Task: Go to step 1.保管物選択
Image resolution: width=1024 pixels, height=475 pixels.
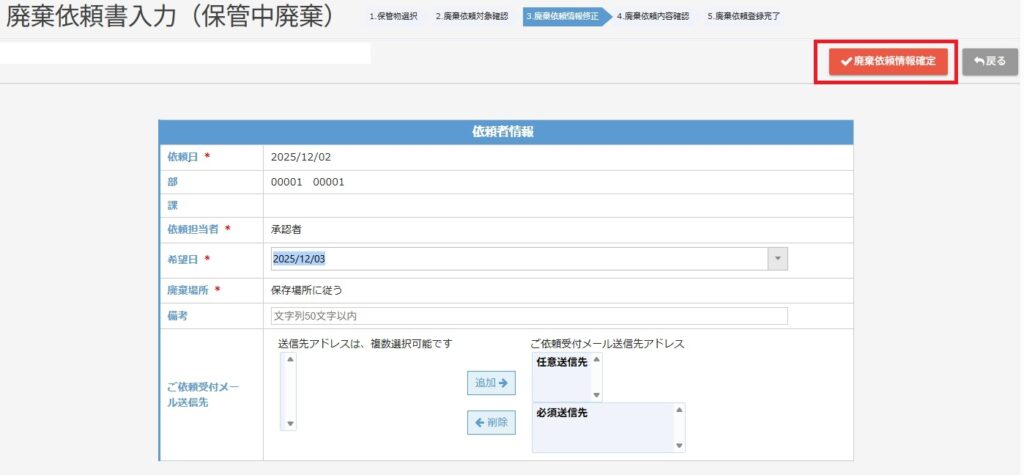Action: (x=393, y=17)
